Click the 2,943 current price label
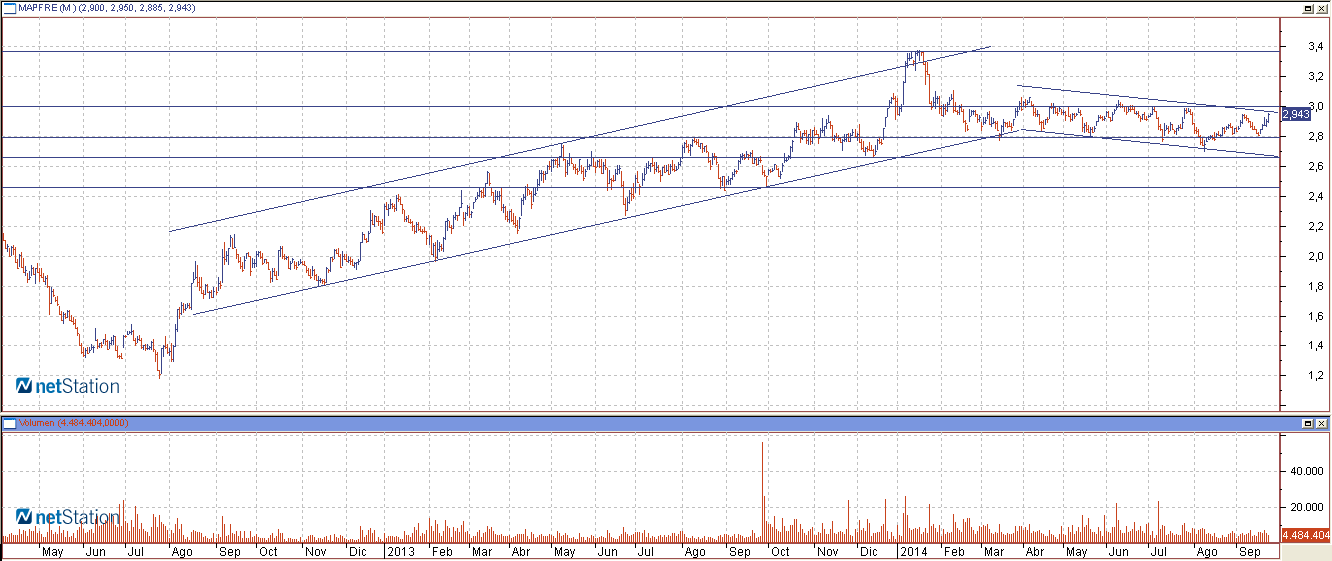The width and height of the screenshot is (1332, 561). click(x=1295, y=114)
